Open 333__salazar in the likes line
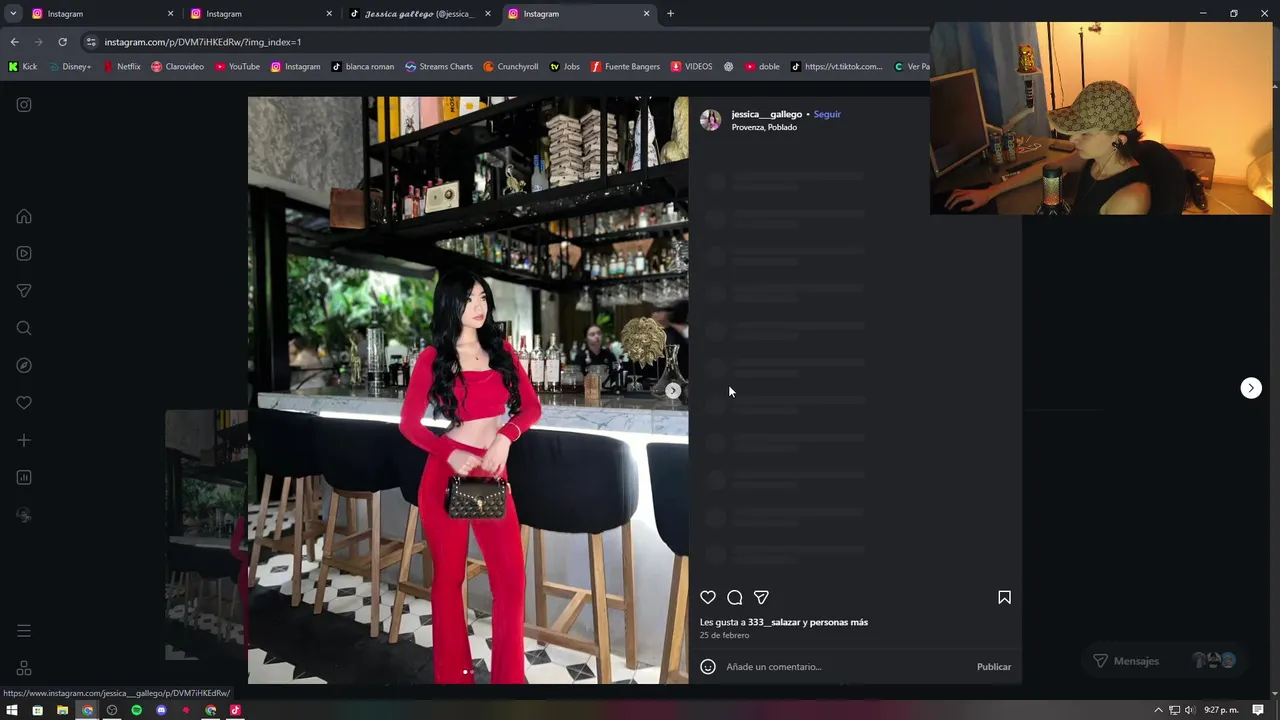Image resolution: width=1280 pixels, height=720 pixels. pos(774,622)
